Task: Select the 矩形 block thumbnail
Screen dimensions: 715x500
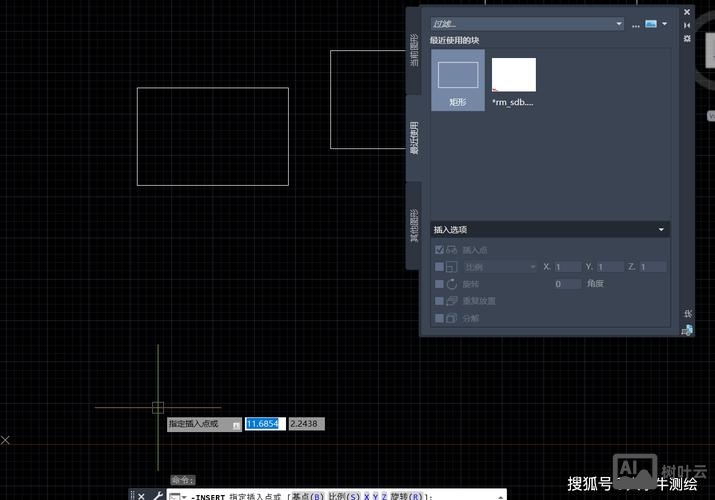Action: [x=458, y=79]
